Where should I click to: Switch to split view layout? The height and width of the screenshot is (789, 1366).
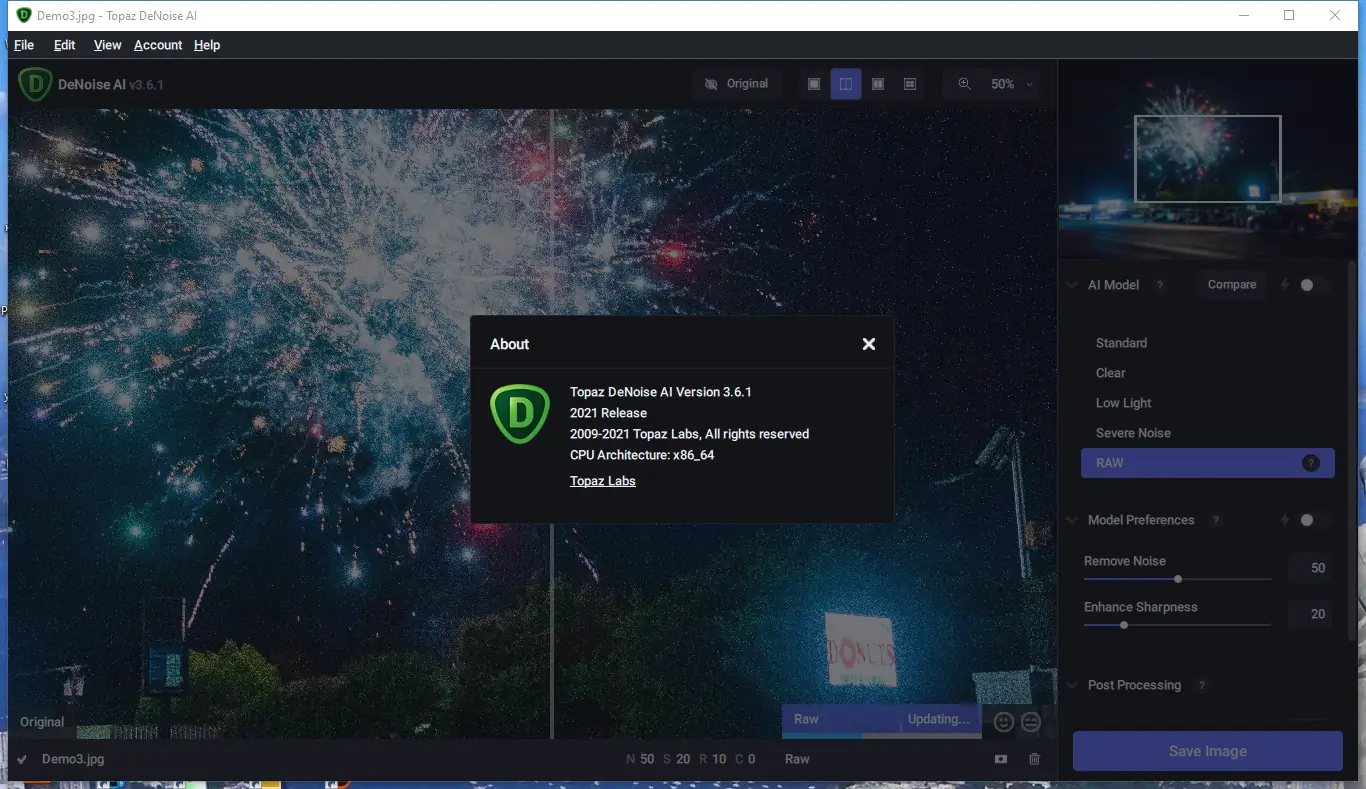846,84
